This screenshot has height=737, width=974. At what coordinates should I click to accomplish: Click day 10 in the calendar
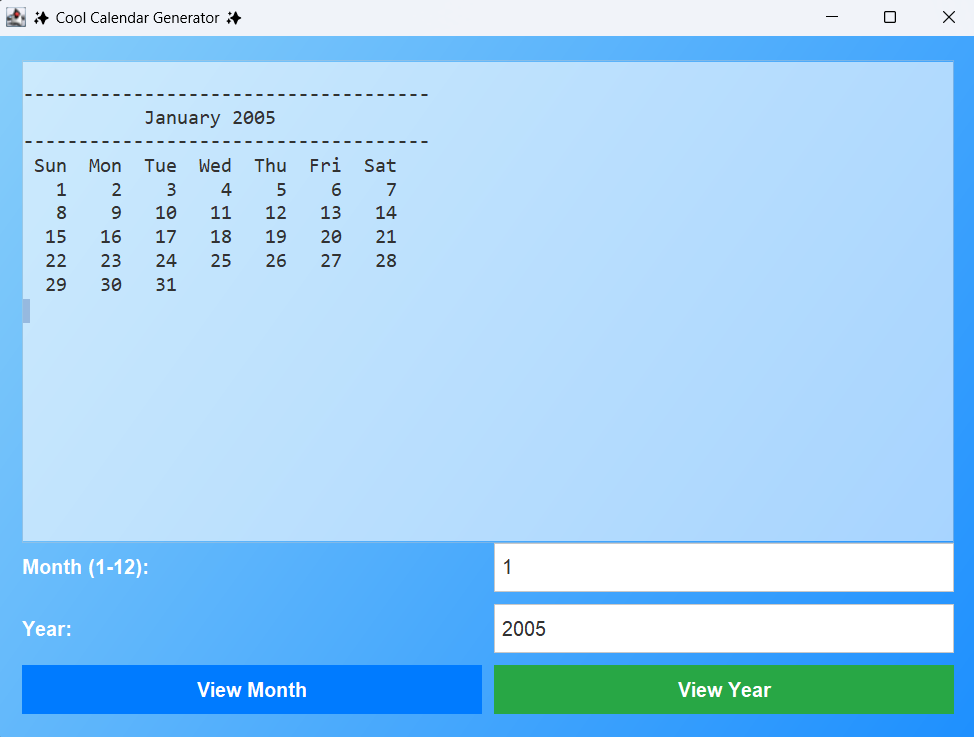[x=166, y=213]
